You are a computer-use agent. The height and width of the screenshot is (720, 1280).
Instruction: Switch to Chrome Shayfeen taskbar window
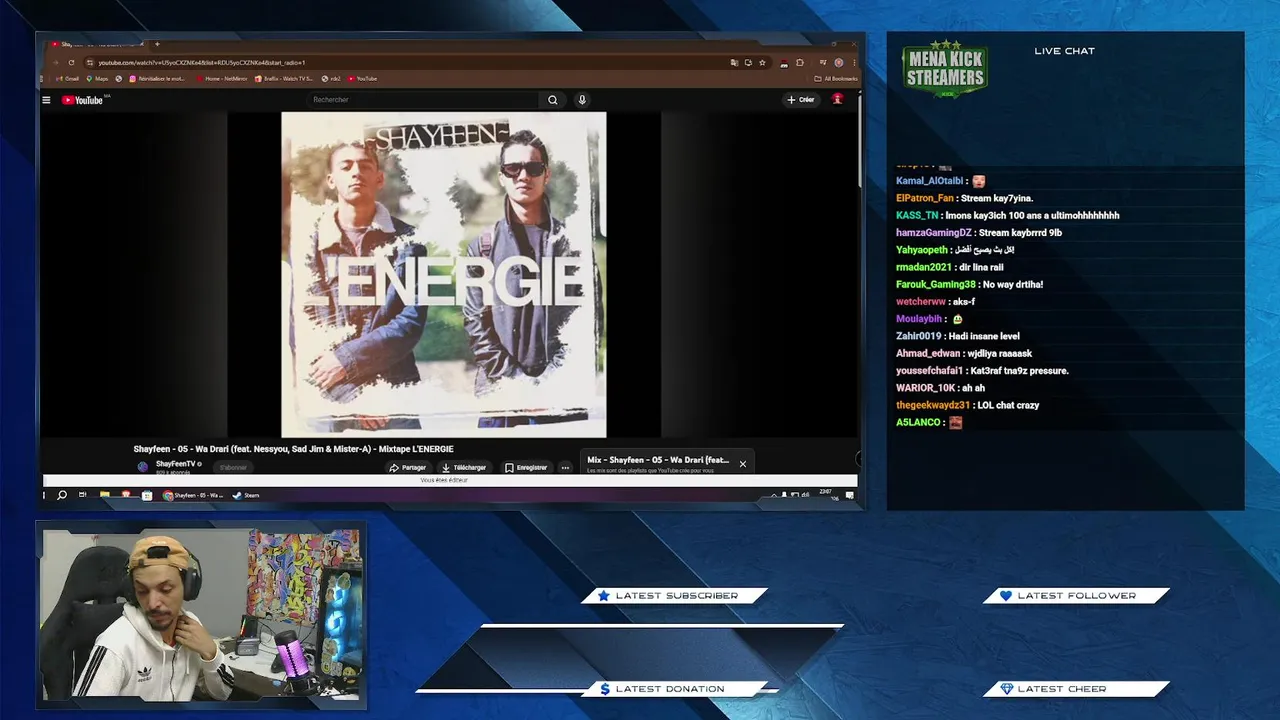[x=194, y=495]
